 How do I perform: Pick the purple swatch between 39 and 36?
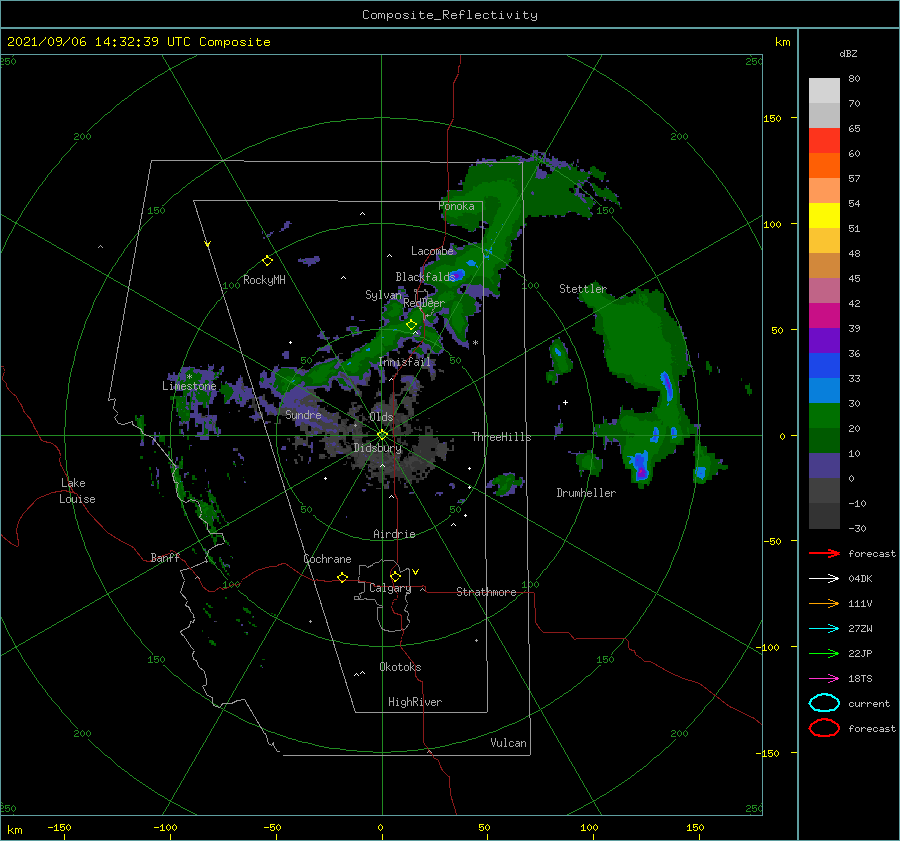pos(824,341)
